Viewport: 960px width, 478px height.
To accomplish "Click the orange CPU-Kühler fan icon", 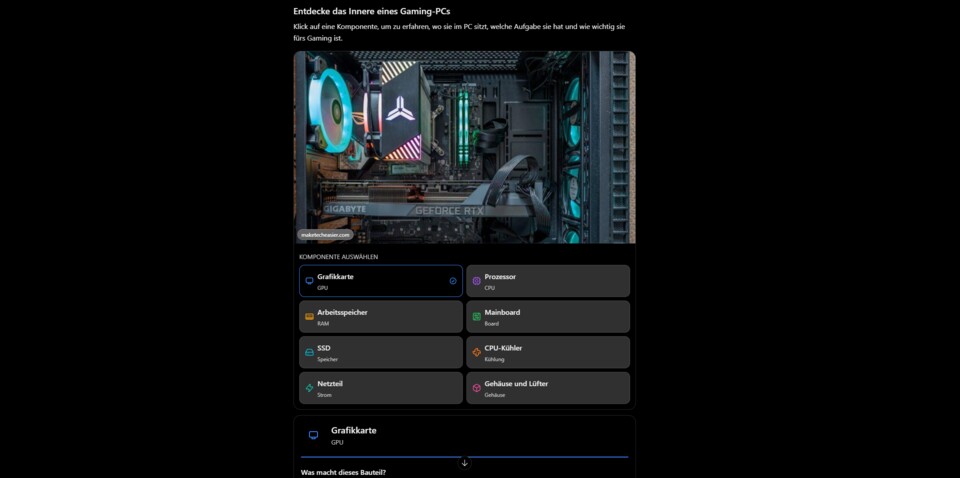I will click(x=476, y=353).
